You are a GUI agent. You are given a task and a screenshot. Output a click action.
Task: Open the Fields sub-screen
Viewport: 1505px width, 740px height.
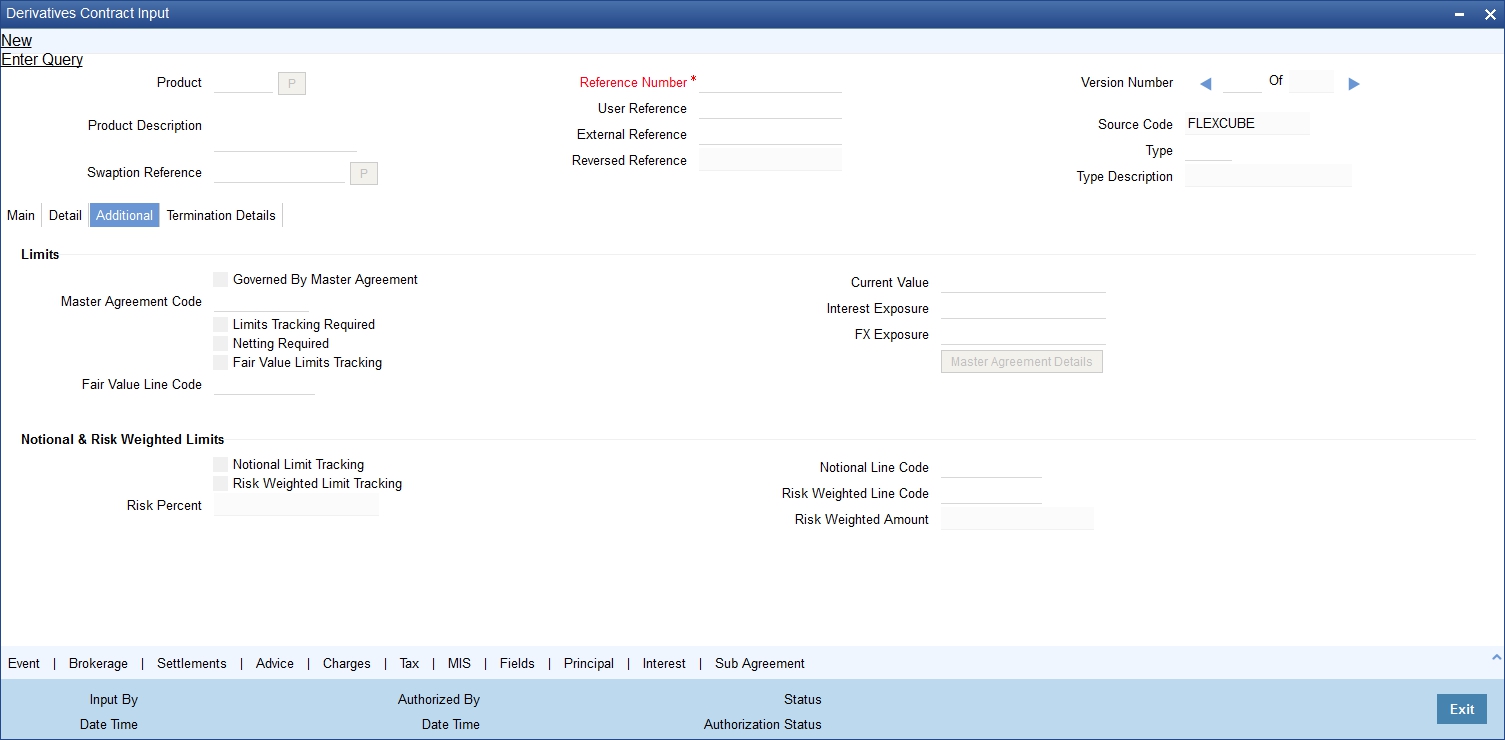[x=518, y=664]
